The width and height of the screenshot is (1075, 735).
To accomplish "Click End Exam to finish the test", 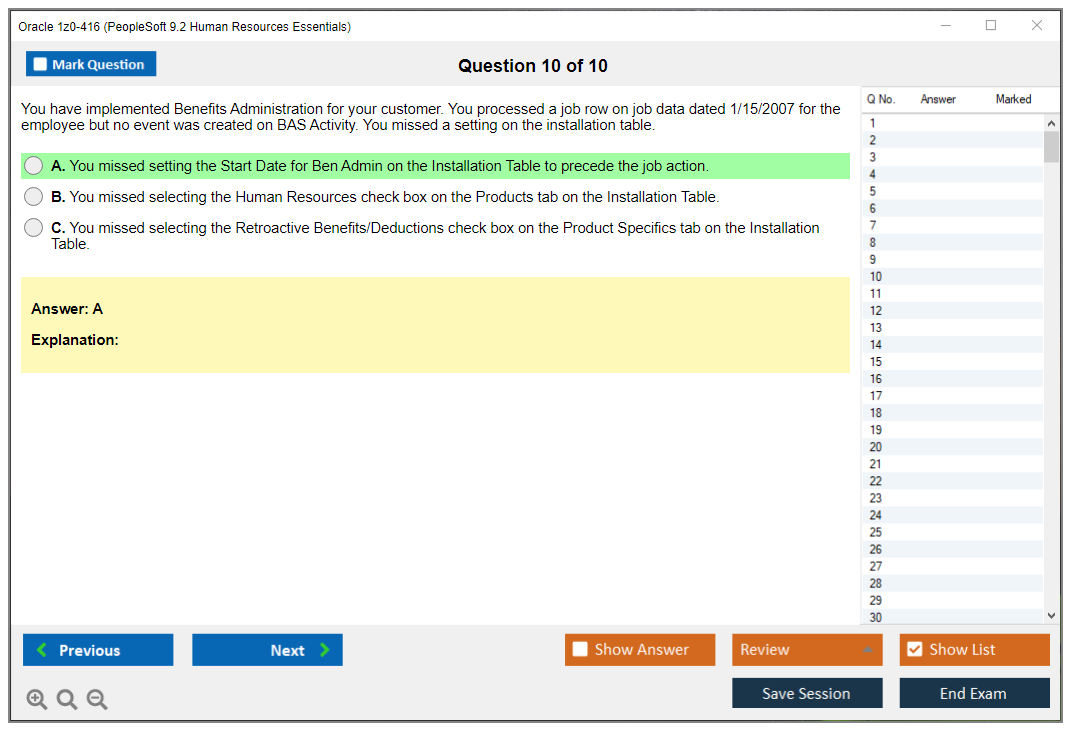I will (974, 692).
